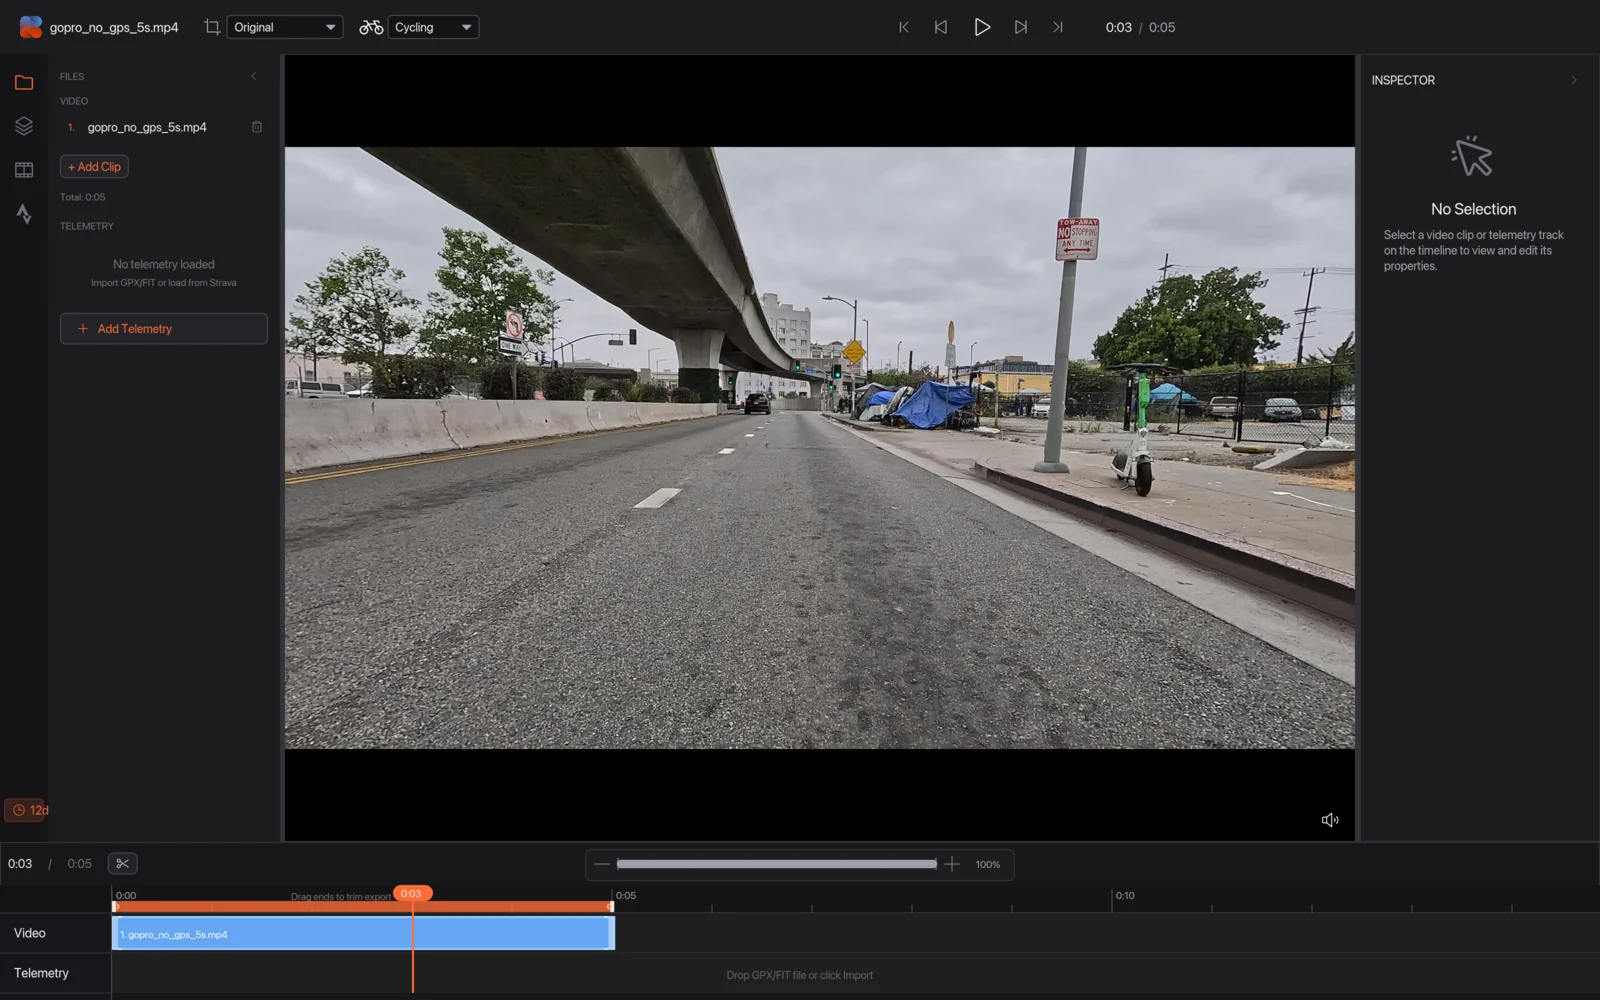Select gopro_no_gps_5s.mp4 in the files list
Viewport: 1600px width, 1000px height.
tap(147, 127)
